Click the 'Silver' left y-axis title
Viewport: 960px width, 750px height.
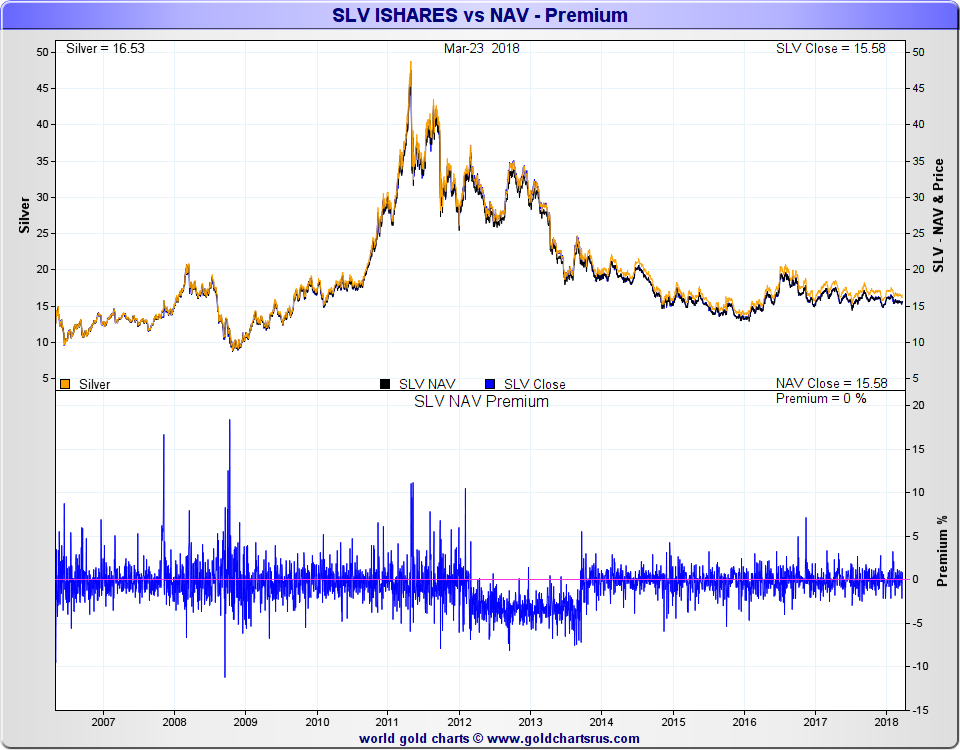pyautogui.click(x=24, y=215)
